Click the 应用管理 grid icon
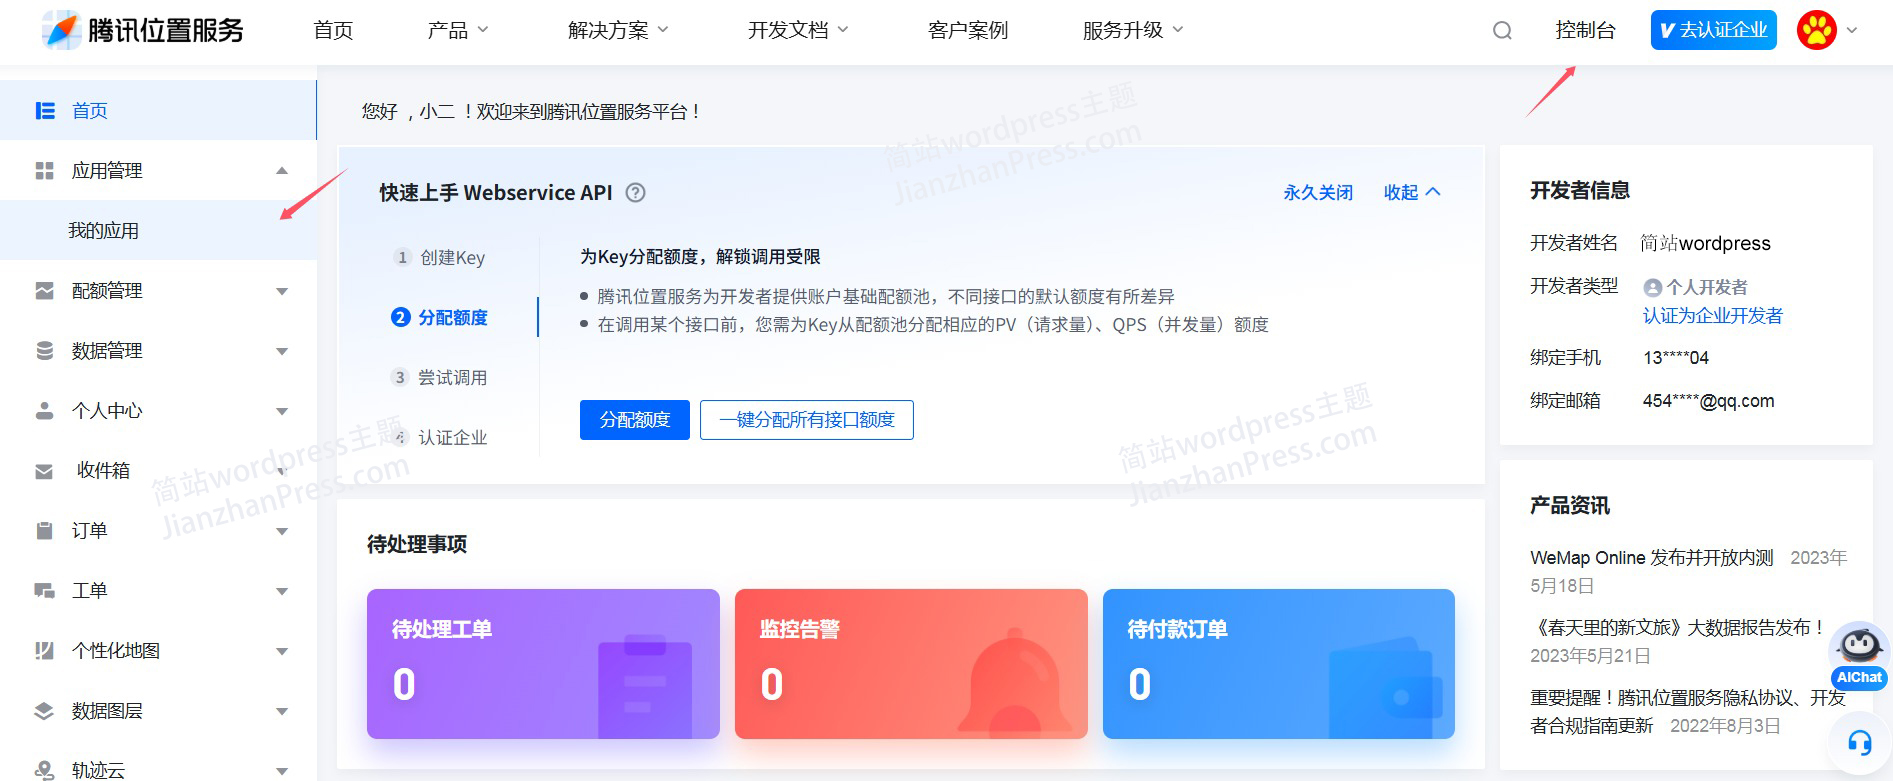 tap(45, 171)
